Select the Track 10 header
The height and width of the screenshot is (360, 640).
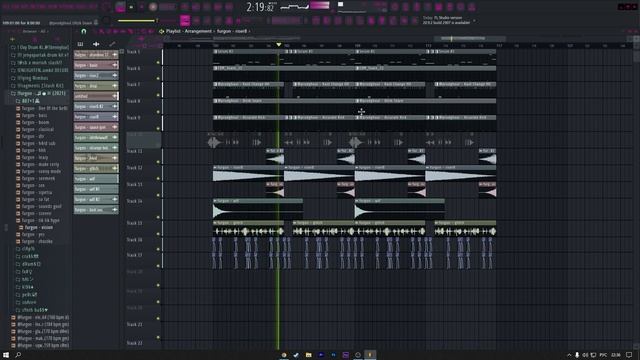[143, 140]
